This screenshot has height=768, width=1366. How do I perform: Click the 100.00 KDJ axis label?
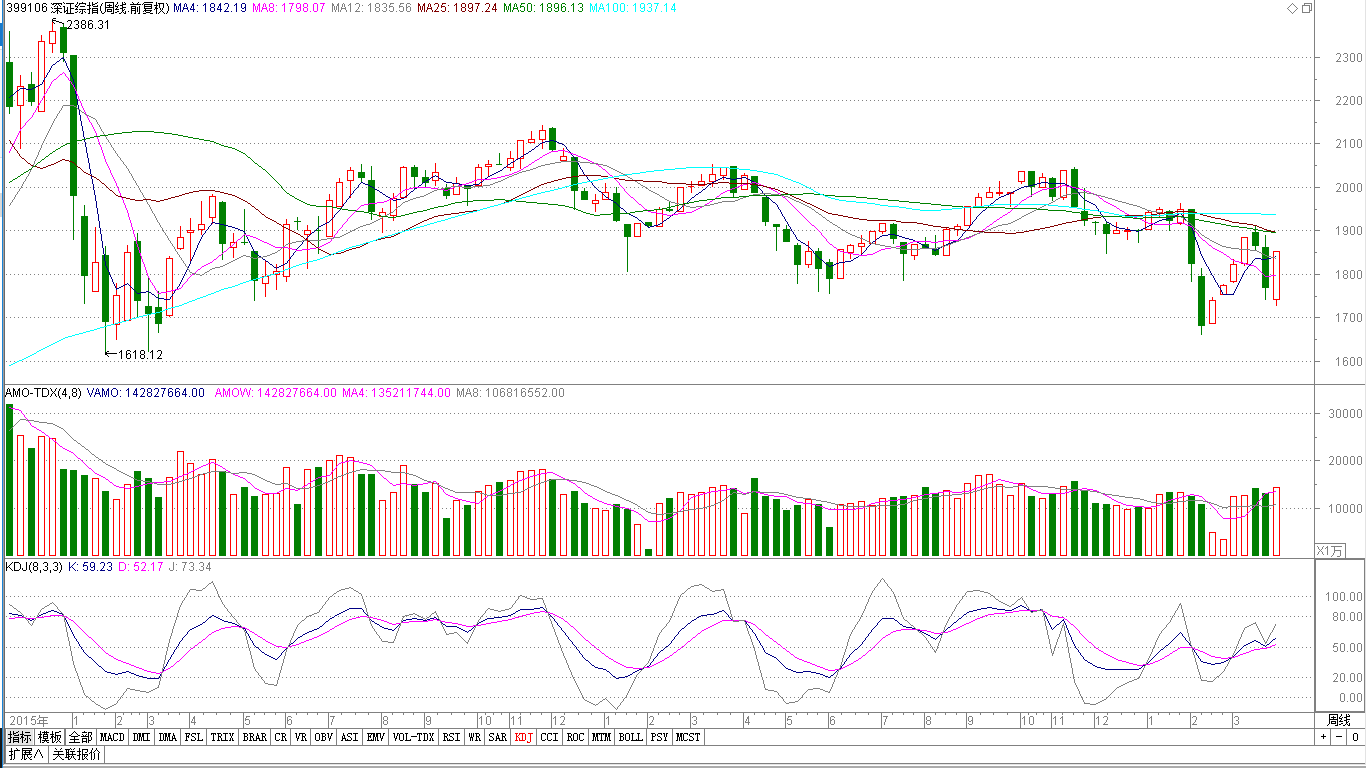click(x=1342, y=597)
